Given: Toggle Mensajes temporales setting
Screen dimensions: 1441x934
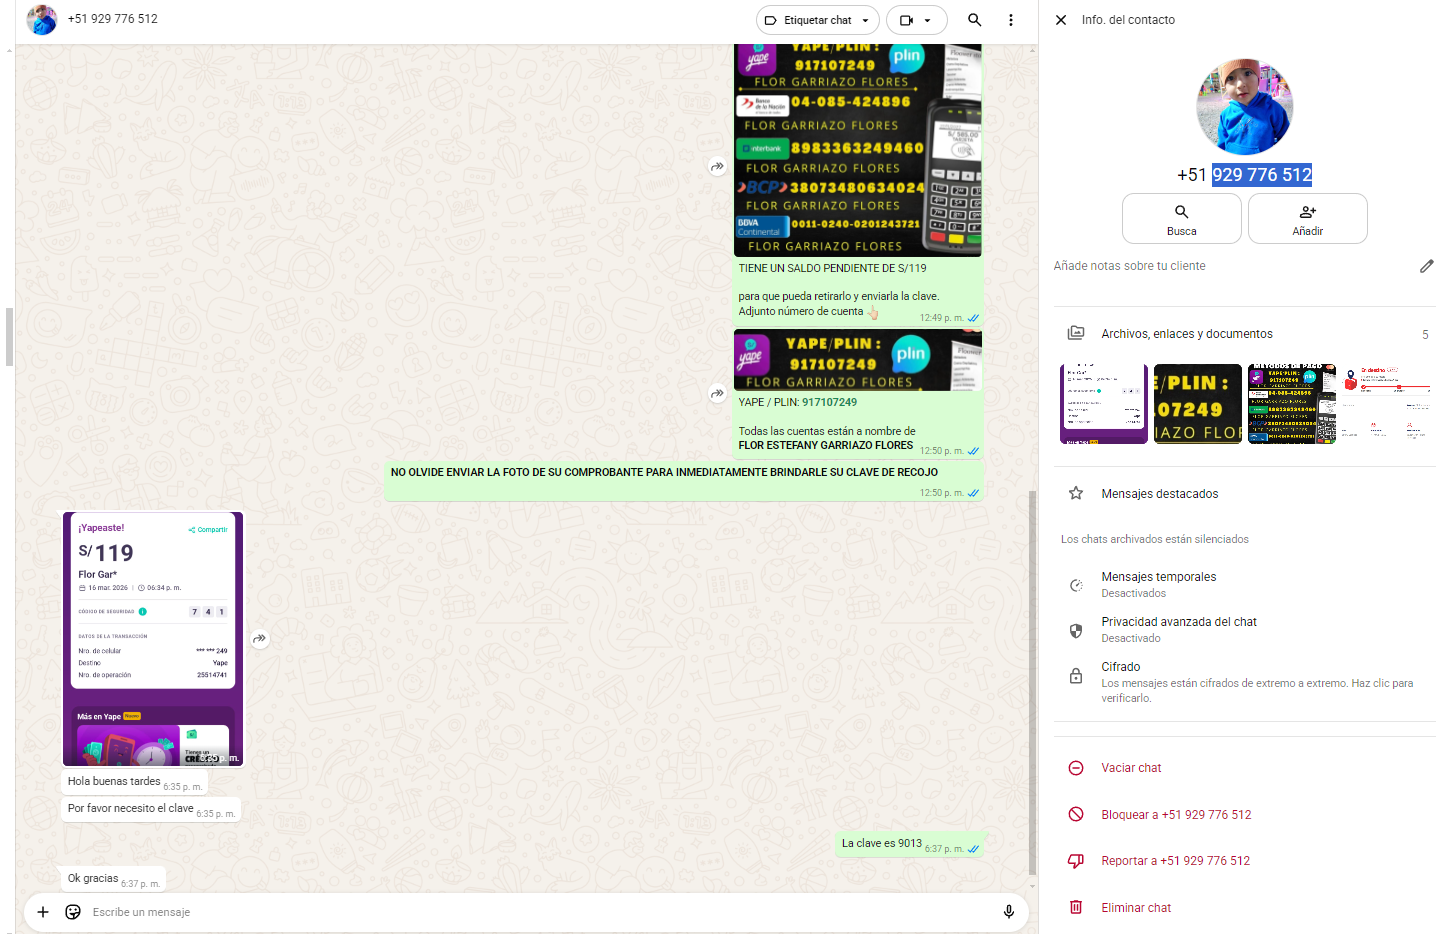Looking at the screenshot, I should pyautogui.click(x=1158, y=584).
